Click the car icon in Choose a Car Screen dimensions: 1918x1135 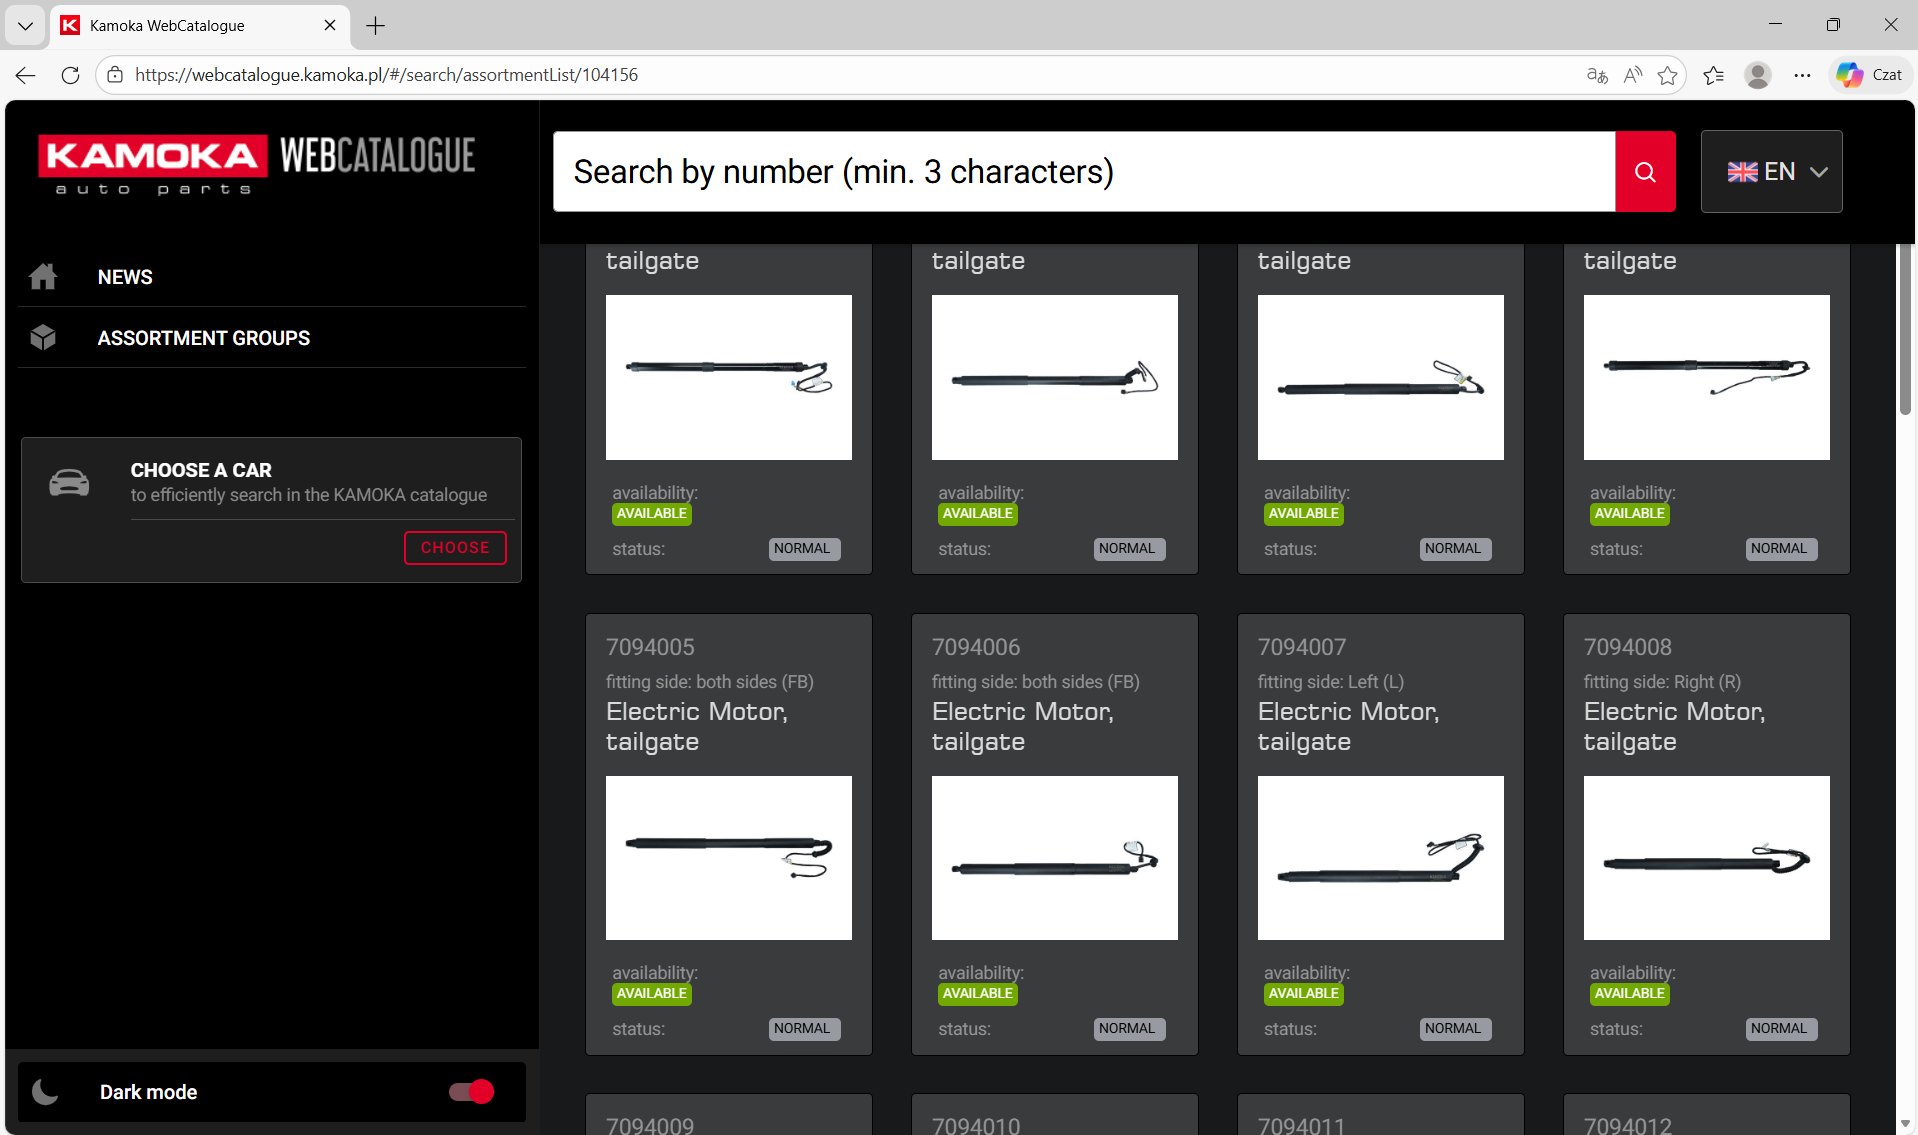(69, 483)
